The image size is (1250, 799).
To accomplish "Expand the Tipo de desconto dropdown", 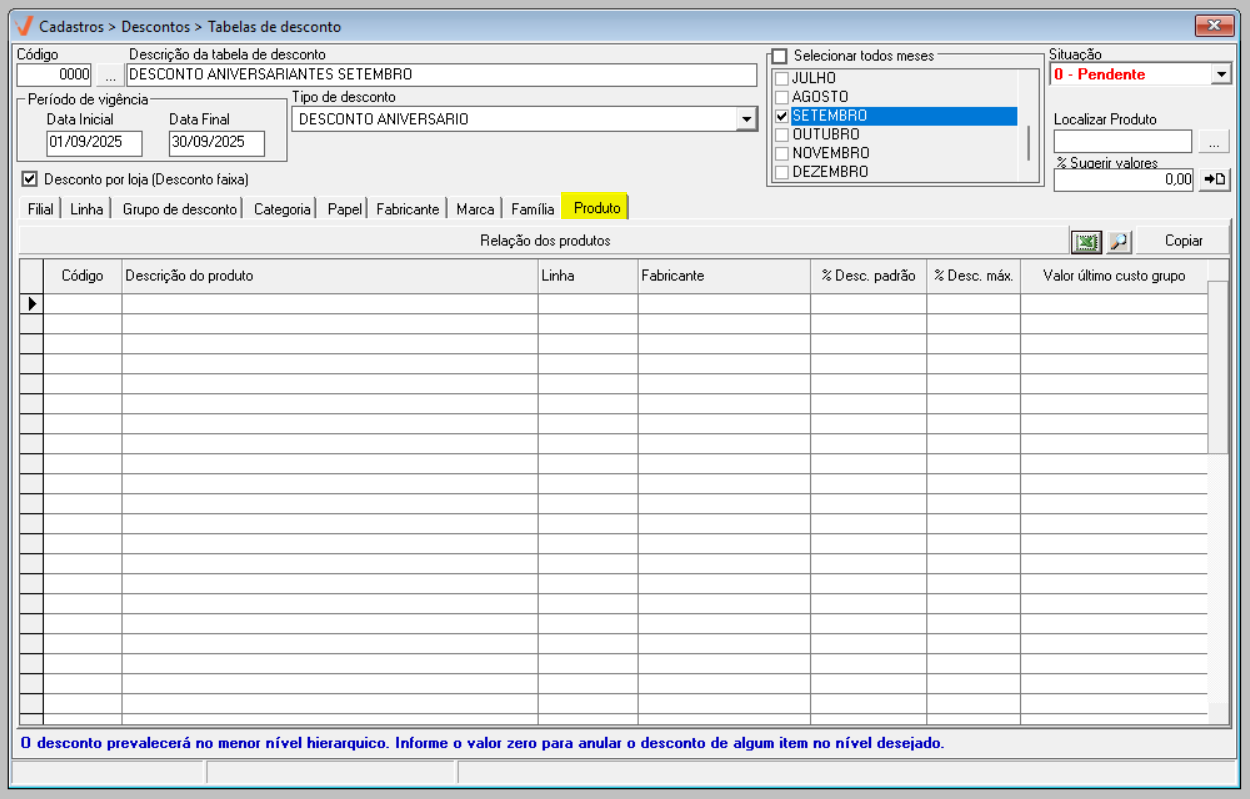I will click(745, 120).
